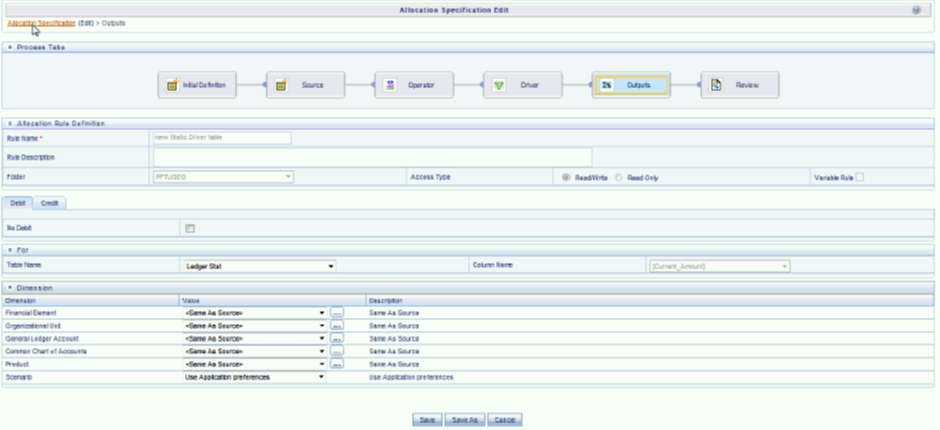Click the Cancel button
The height and width of the screenshot is (430, 940).
(505, 420)
